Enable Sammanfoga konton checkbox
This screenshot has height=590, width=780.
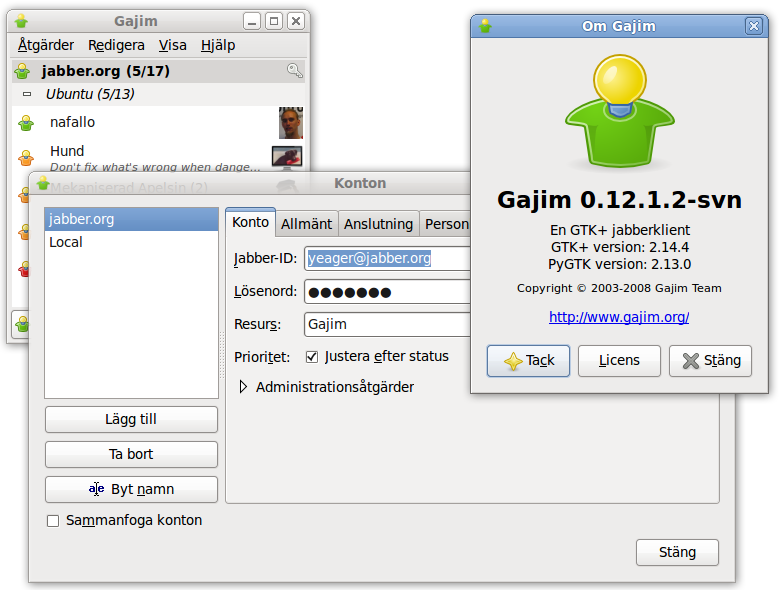click(x=53, y=521)
